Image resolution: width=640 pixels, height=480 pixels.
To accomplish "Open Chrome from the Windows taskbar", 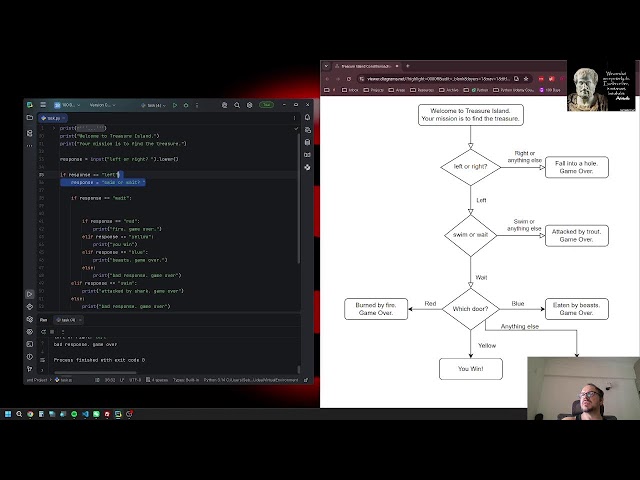I will pos(30,414).
